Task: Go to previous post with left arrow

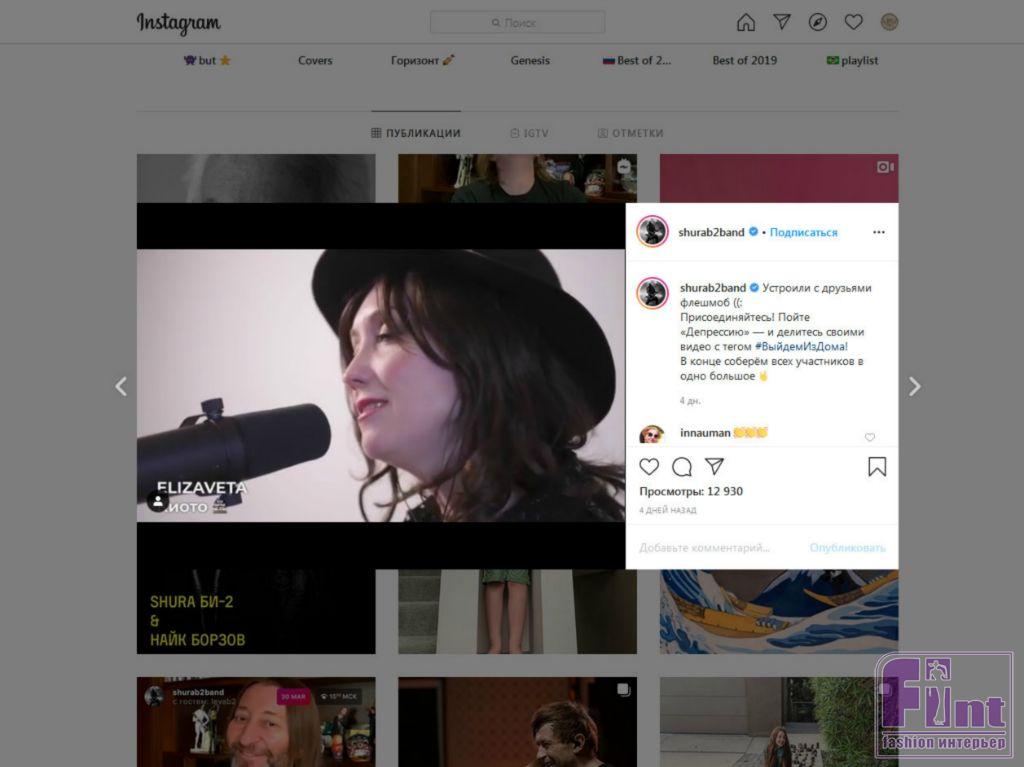Action: (121, 387)
